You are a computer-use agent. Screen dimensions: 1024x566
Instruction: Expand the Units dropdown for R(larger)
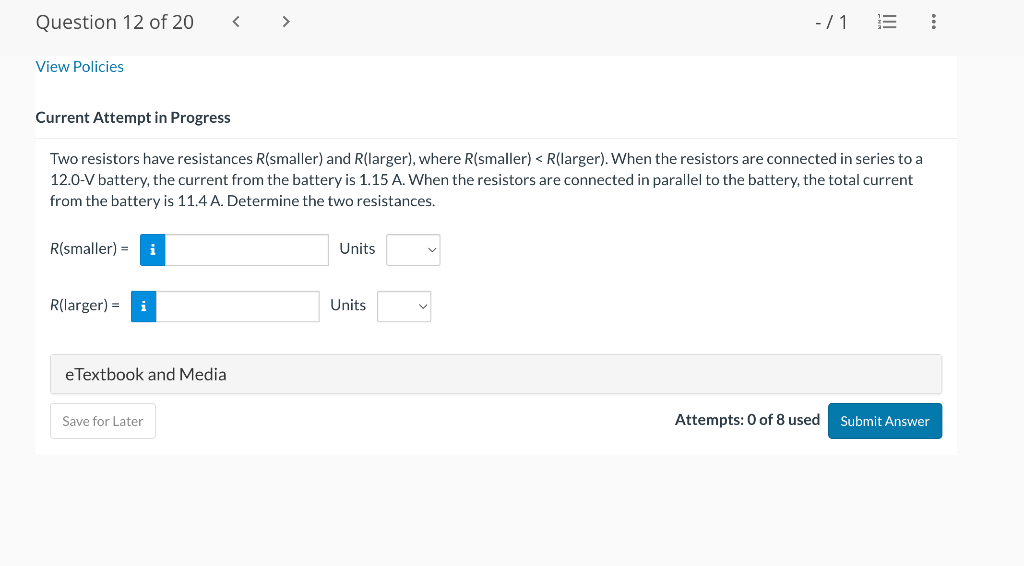point(404,307)
